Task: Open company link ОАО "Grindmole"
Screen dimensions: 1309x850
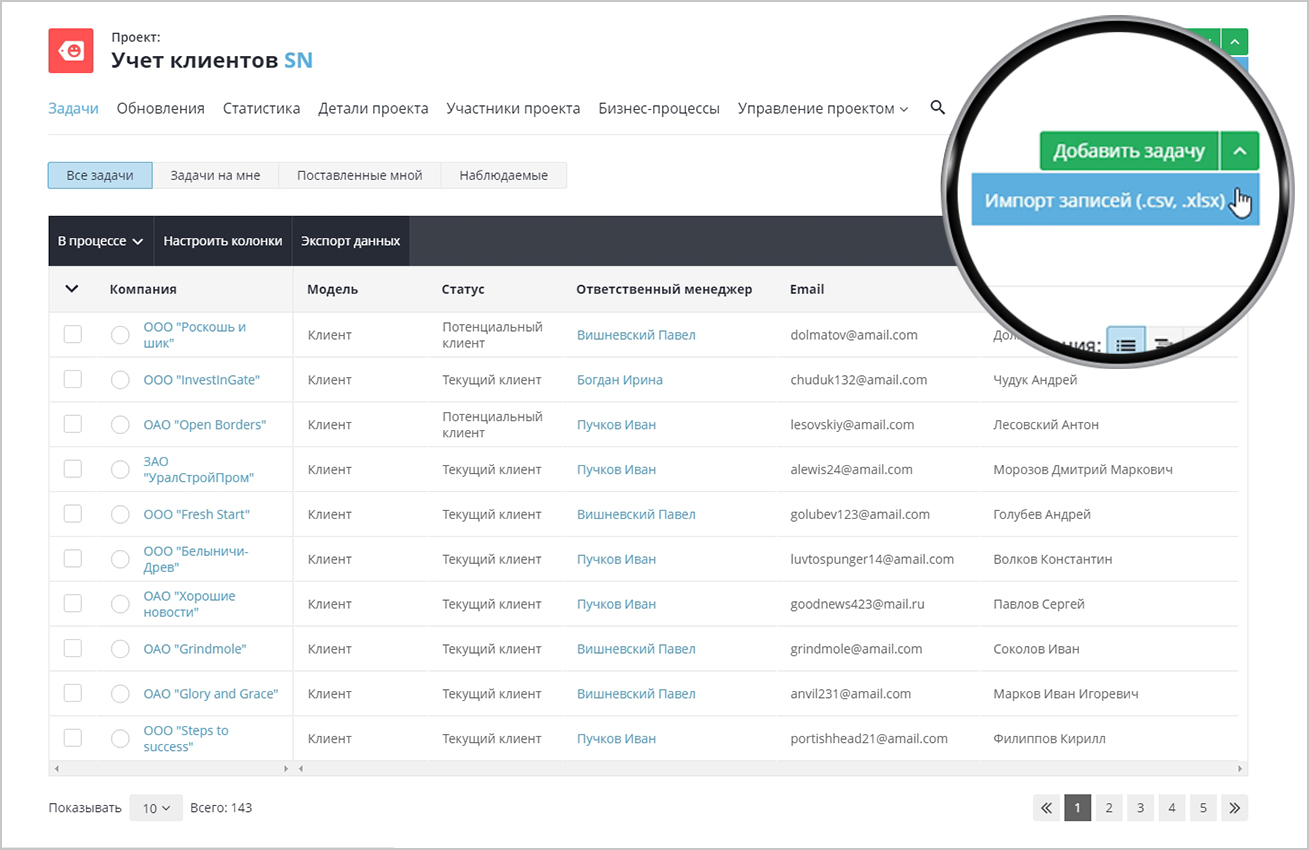Action: [195, 649]
